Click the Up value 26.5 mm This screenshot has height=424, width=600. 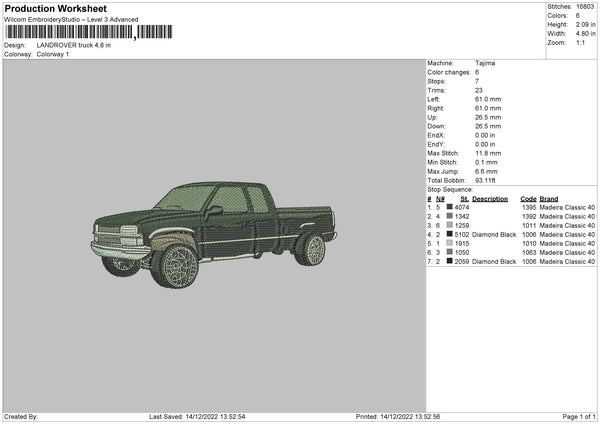pos(488,117)
